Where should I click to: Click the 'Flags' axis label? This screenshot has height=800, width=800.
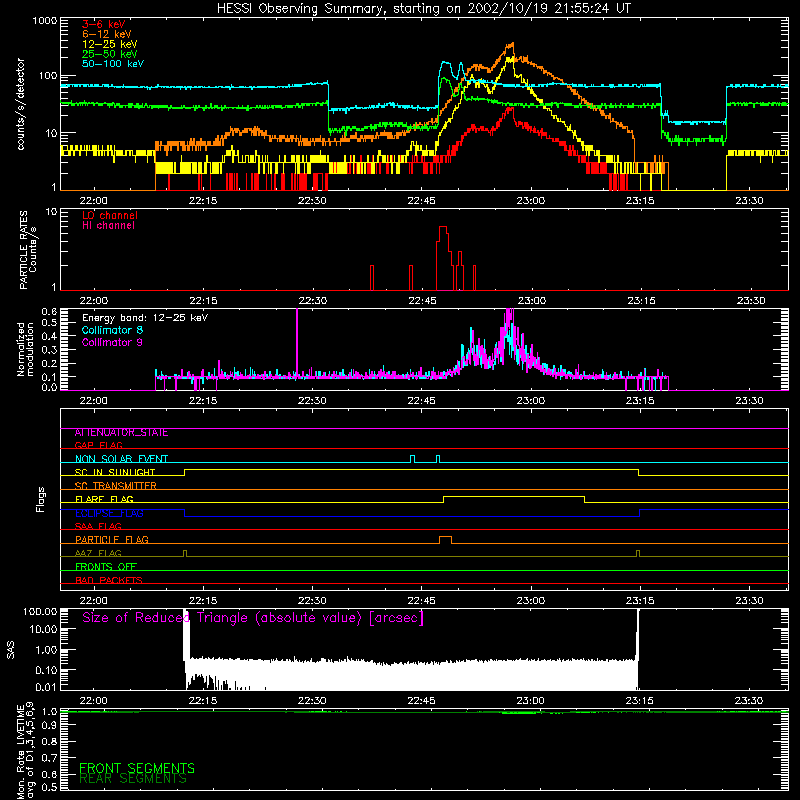point(41,499)
